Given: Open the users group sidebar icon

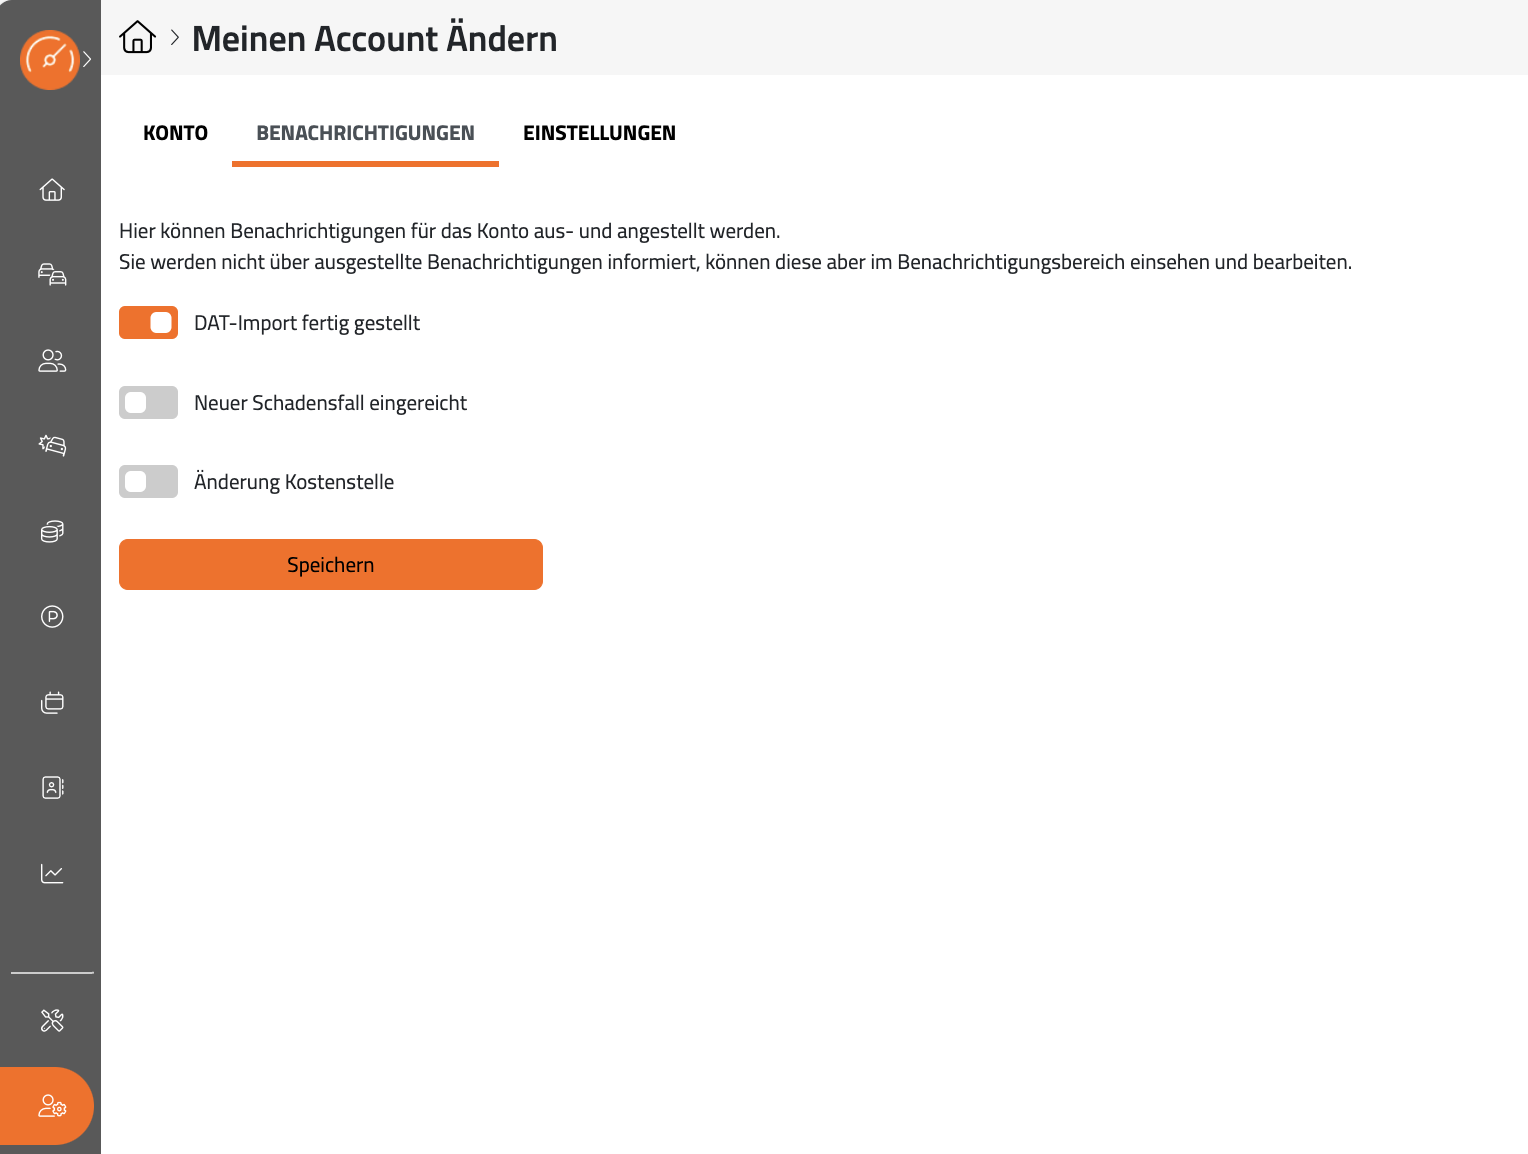Looking at the screenshot, I should 52,360.
